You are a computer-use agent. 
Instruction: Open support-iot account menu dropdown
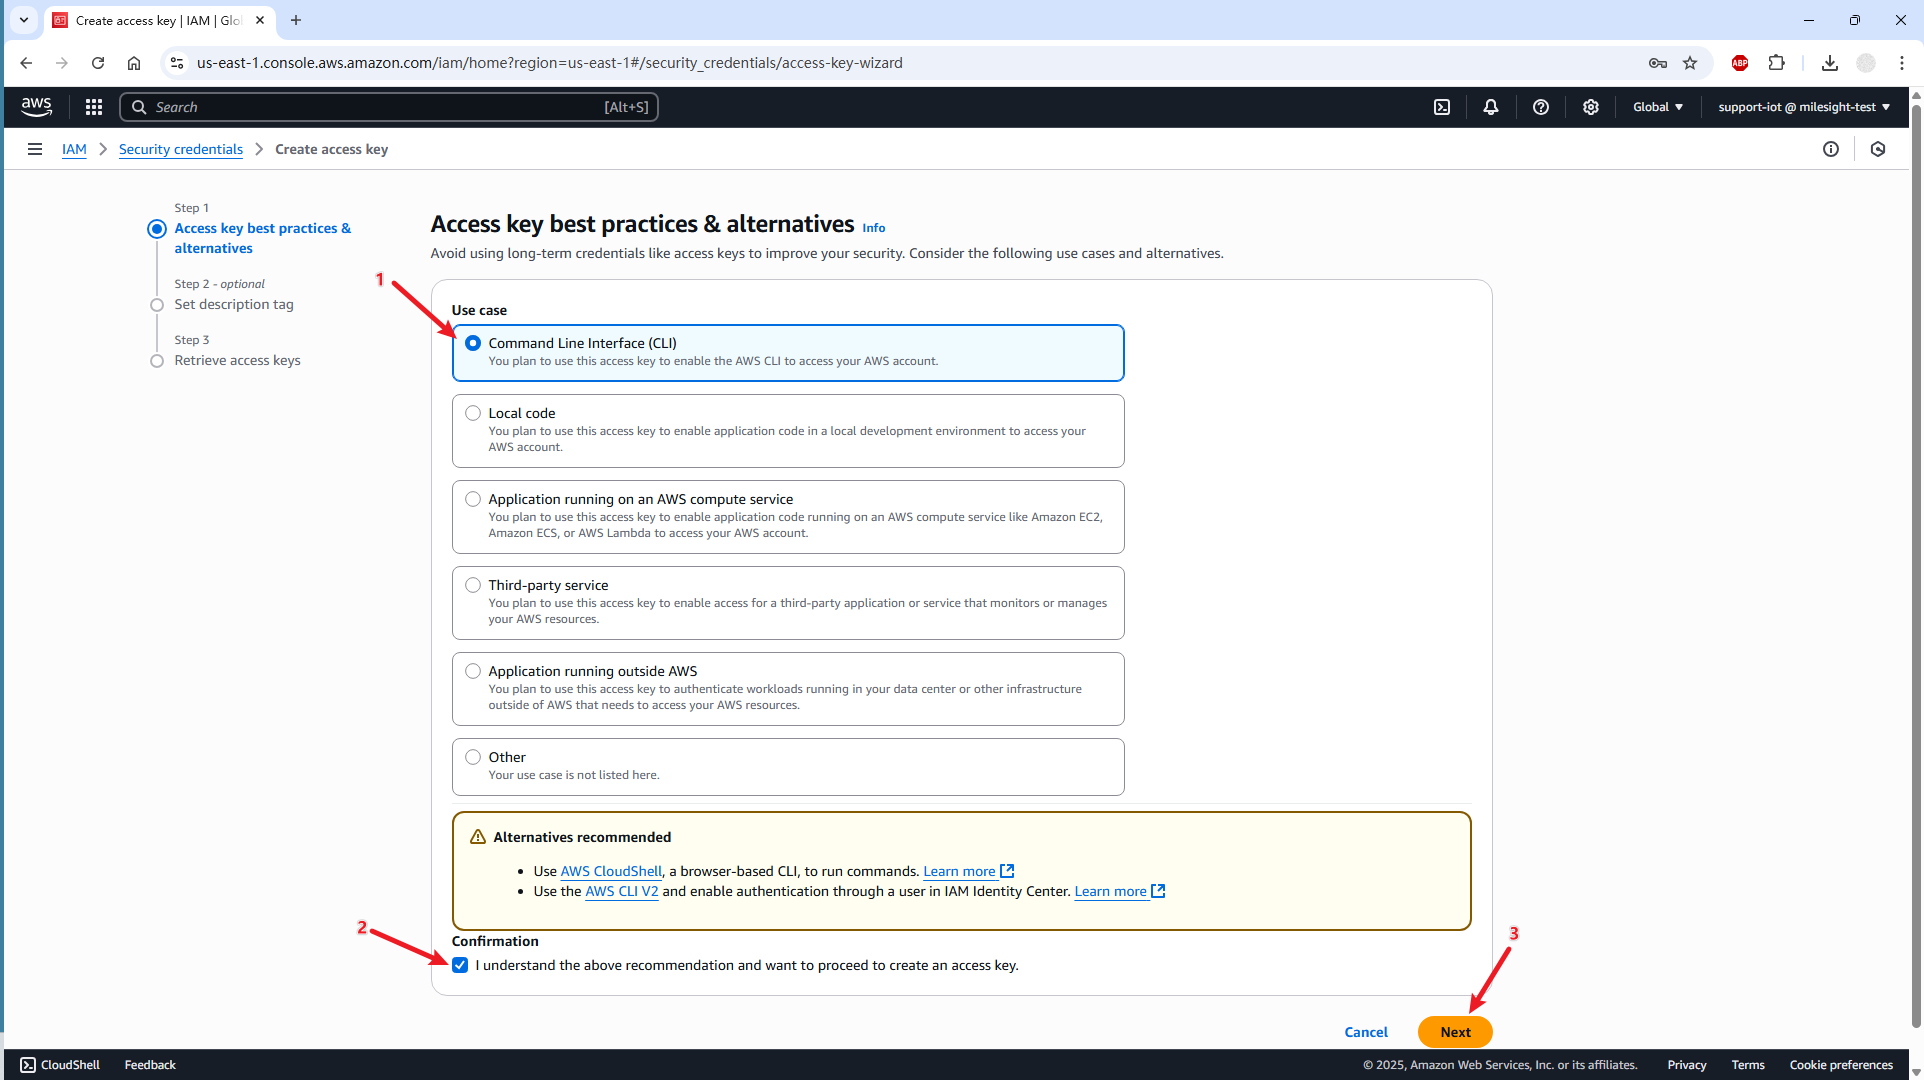pos(1804,107)
